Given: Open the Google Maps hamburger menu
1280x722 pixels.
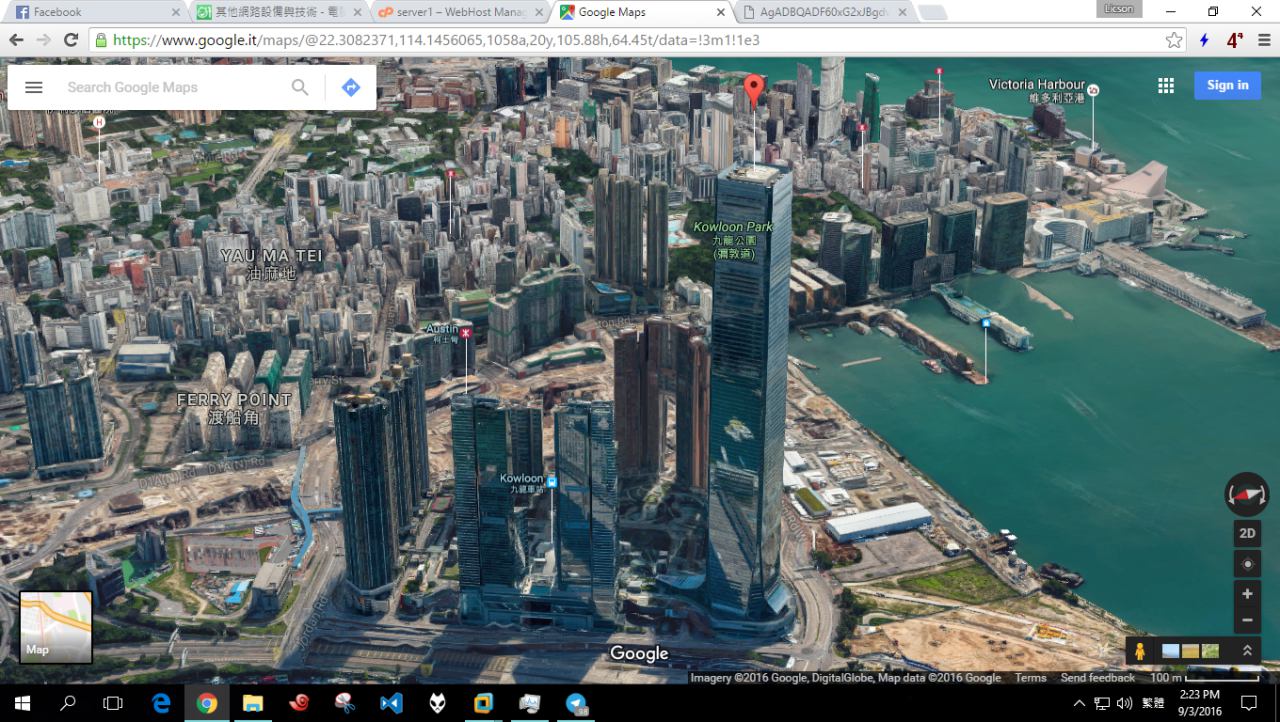Looking at the screenshot, I should point(34,87).
